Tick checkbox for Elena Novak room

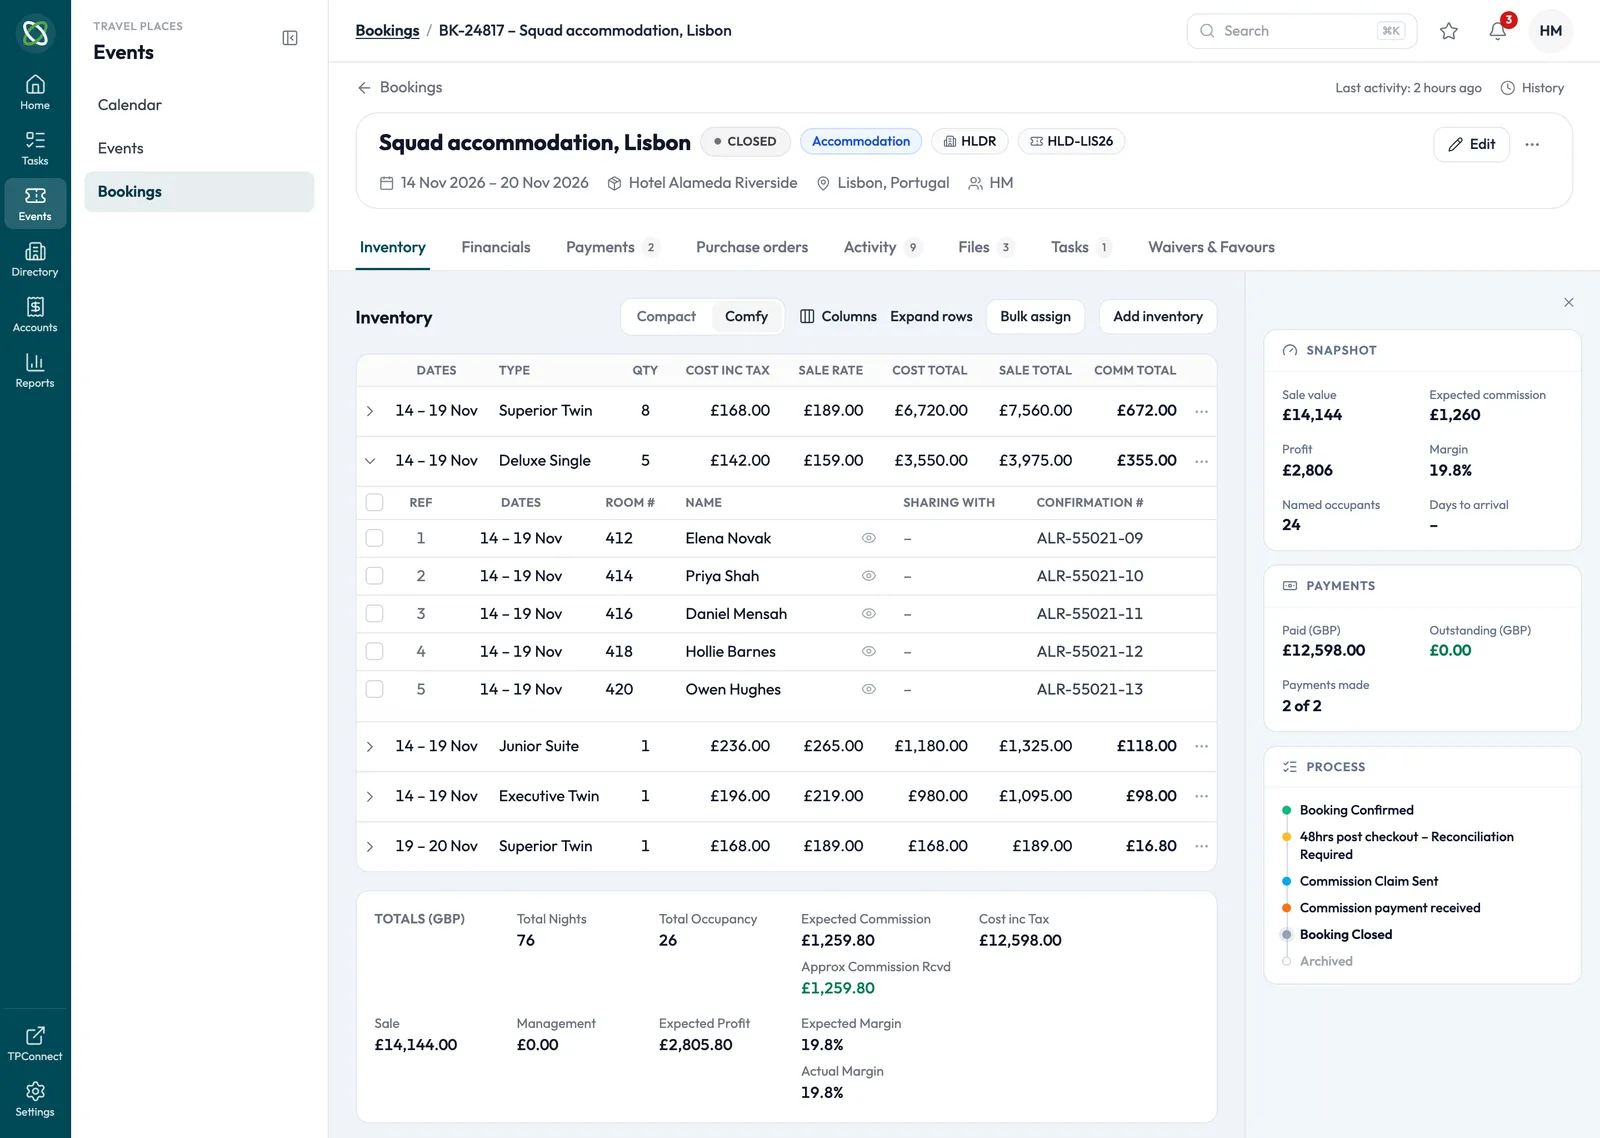point(374,538)
